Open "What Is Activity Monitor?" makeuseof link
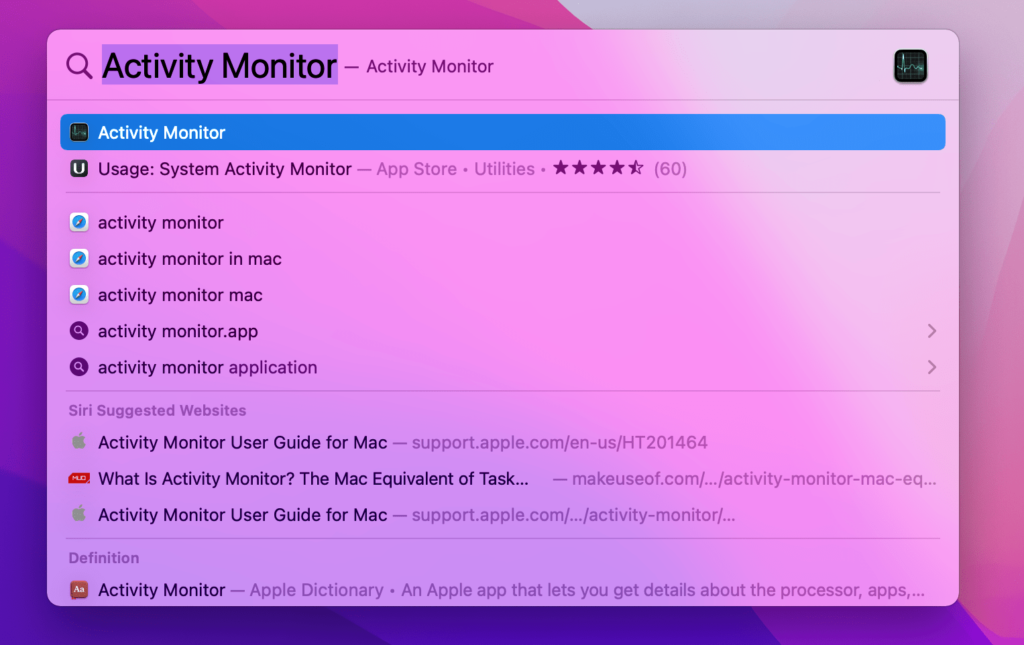The image size is (1024, 645). coord(313,479)
